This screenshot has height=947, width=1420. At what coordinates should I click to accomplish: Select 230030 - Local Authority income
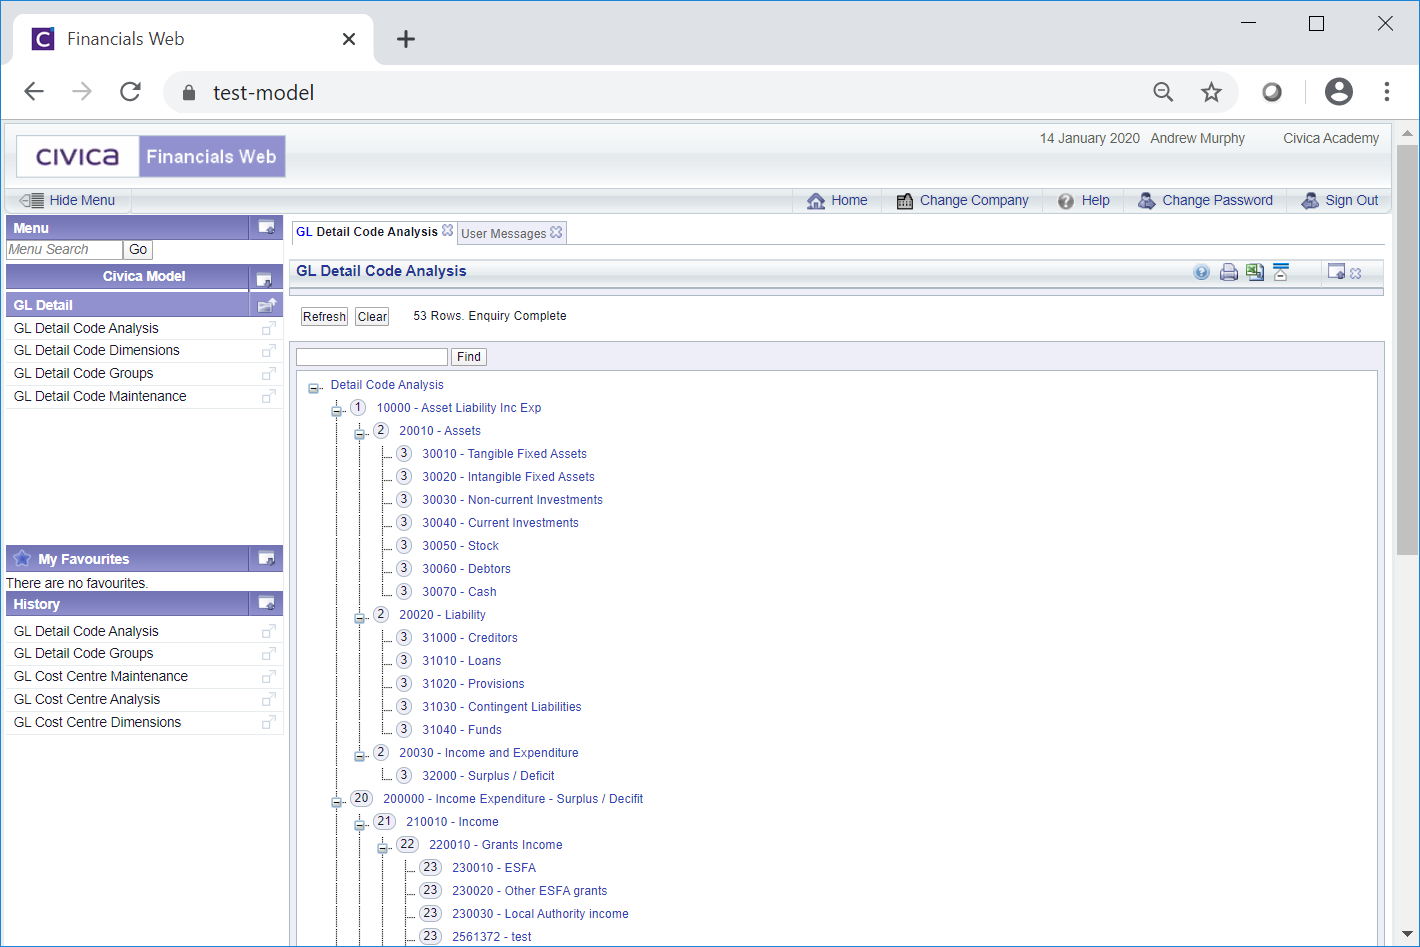pos(540,914)
